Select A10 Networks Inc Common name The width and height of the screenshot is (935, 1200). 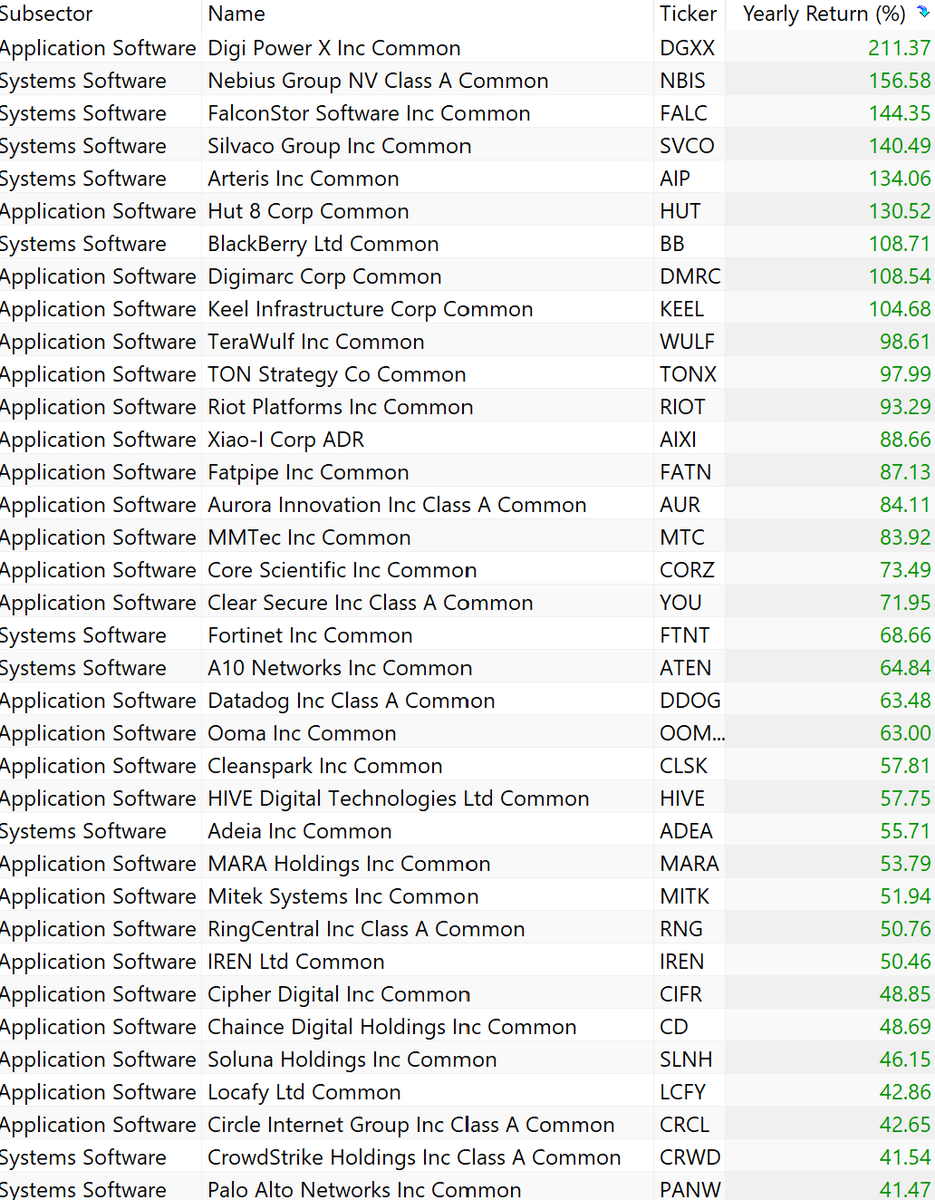coord(340,668)
